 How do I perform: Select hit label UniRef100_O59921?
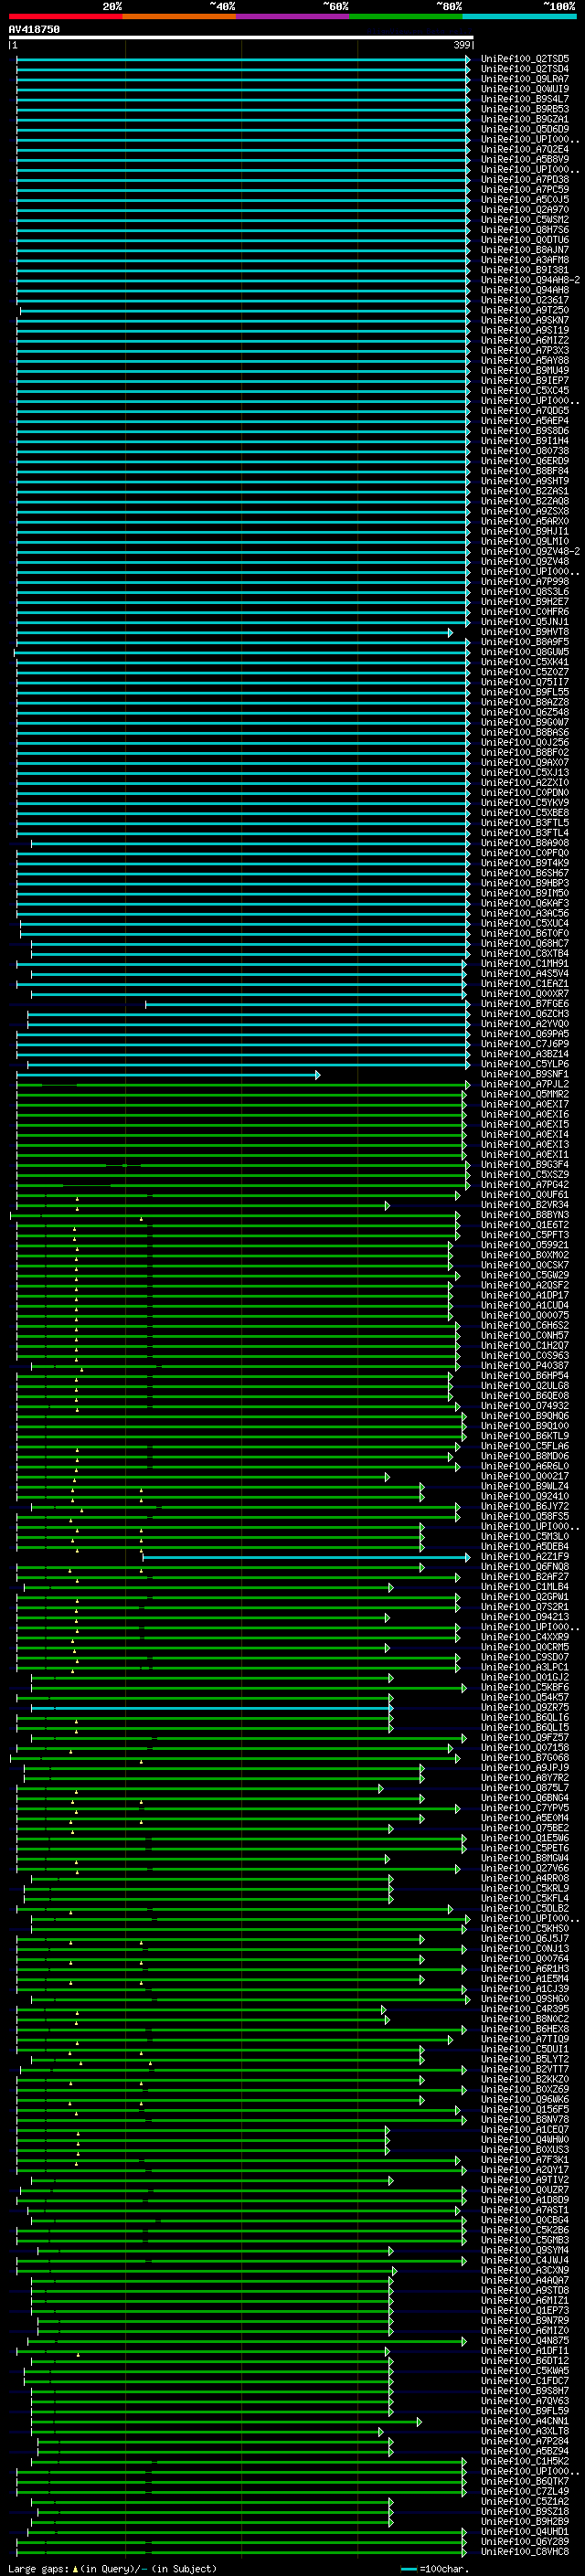[x=524, y=1245]
